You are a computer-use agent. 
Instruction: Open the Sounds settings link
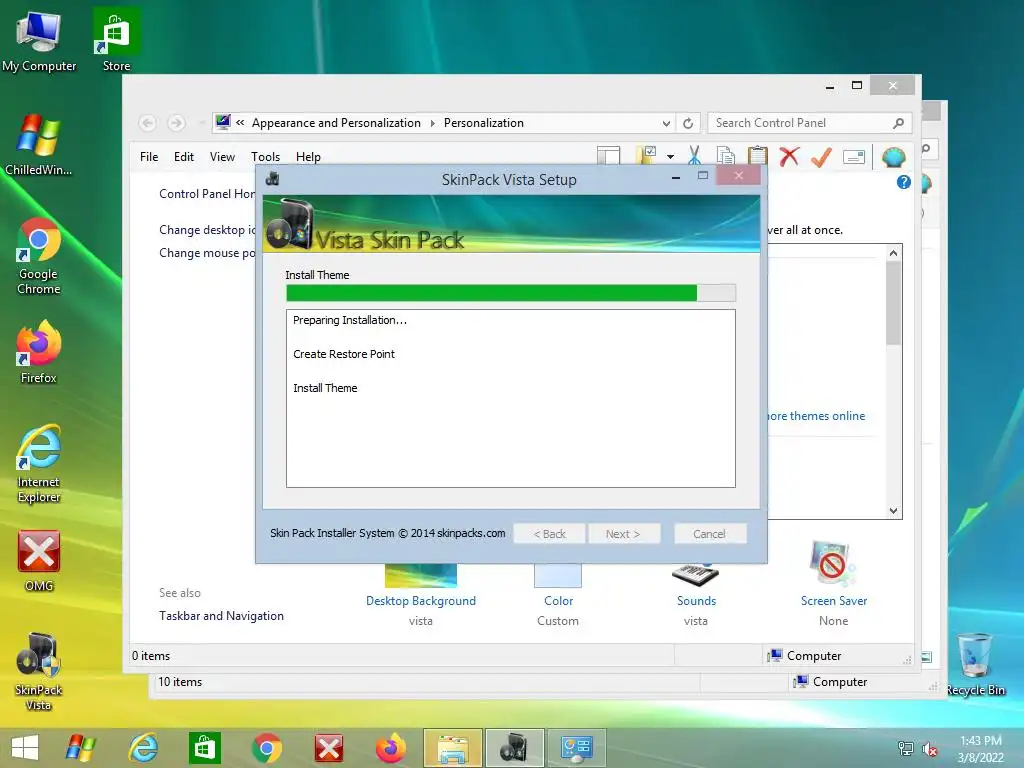point(696,601)
